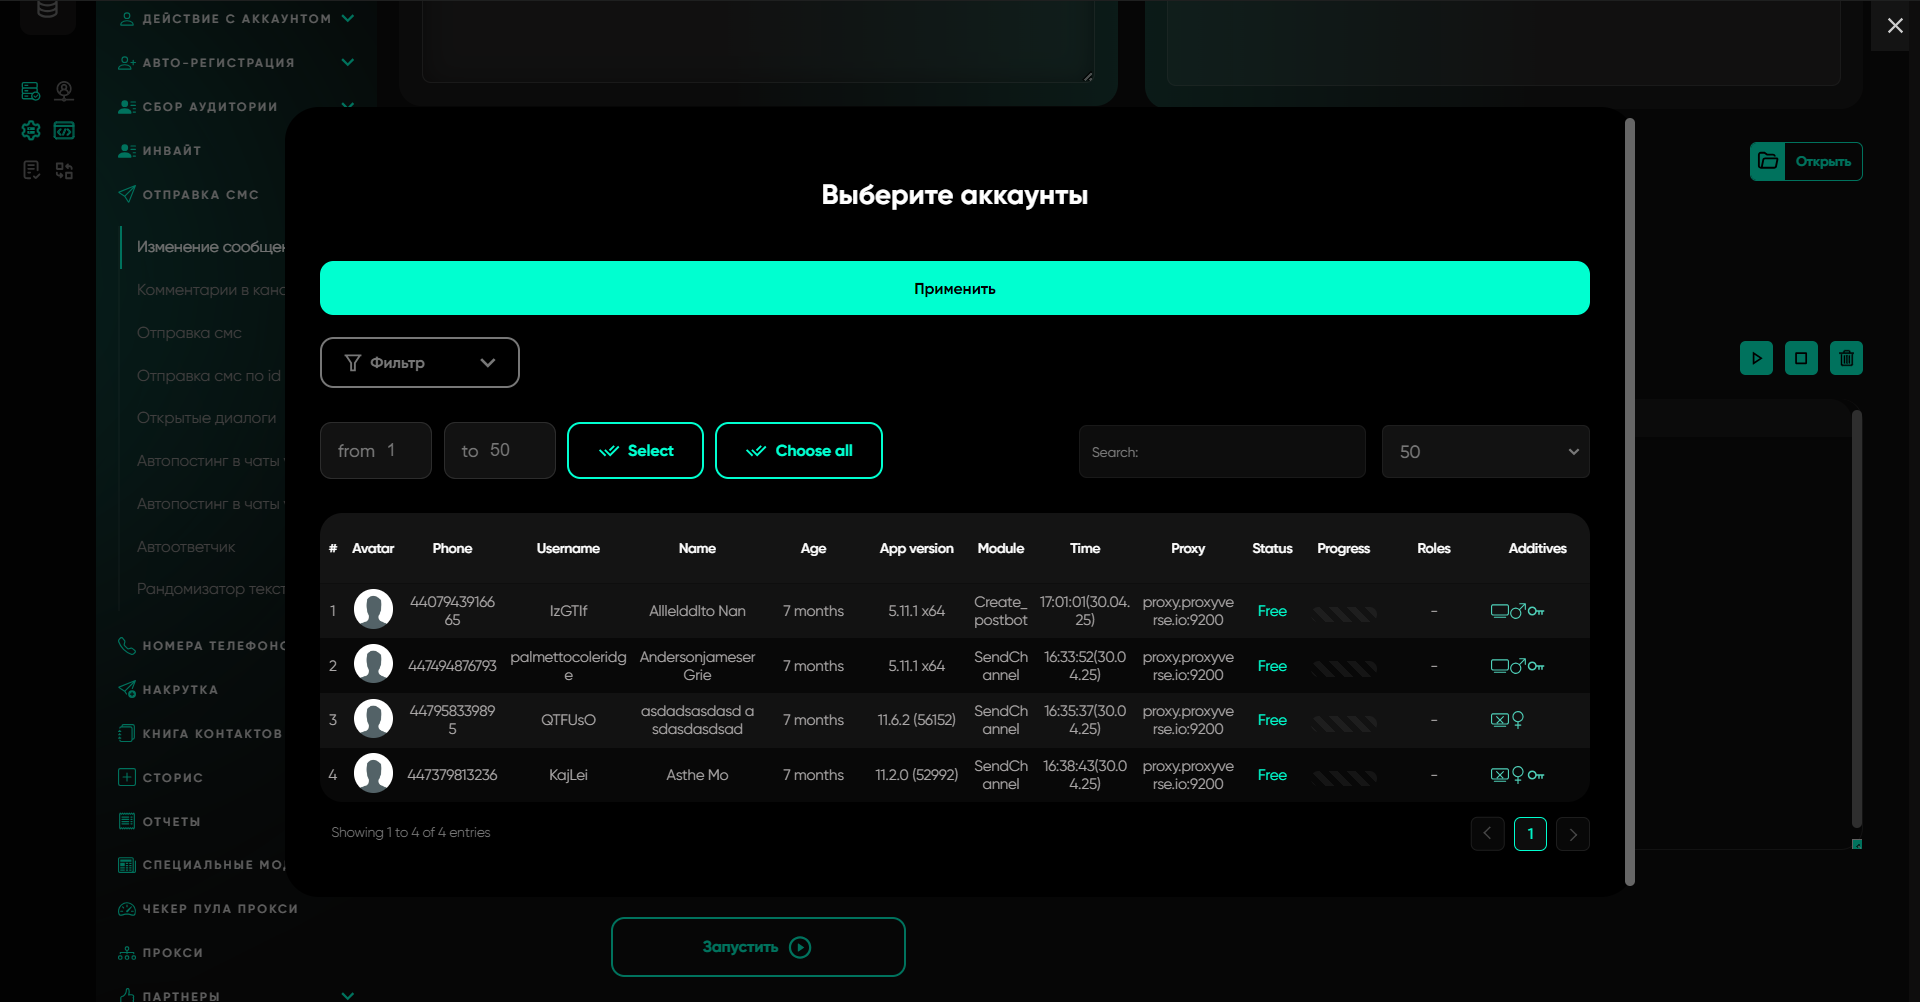This screenshot has height=1002, width=1920.
Task: Click the Select range button
Action: point(635,451)
